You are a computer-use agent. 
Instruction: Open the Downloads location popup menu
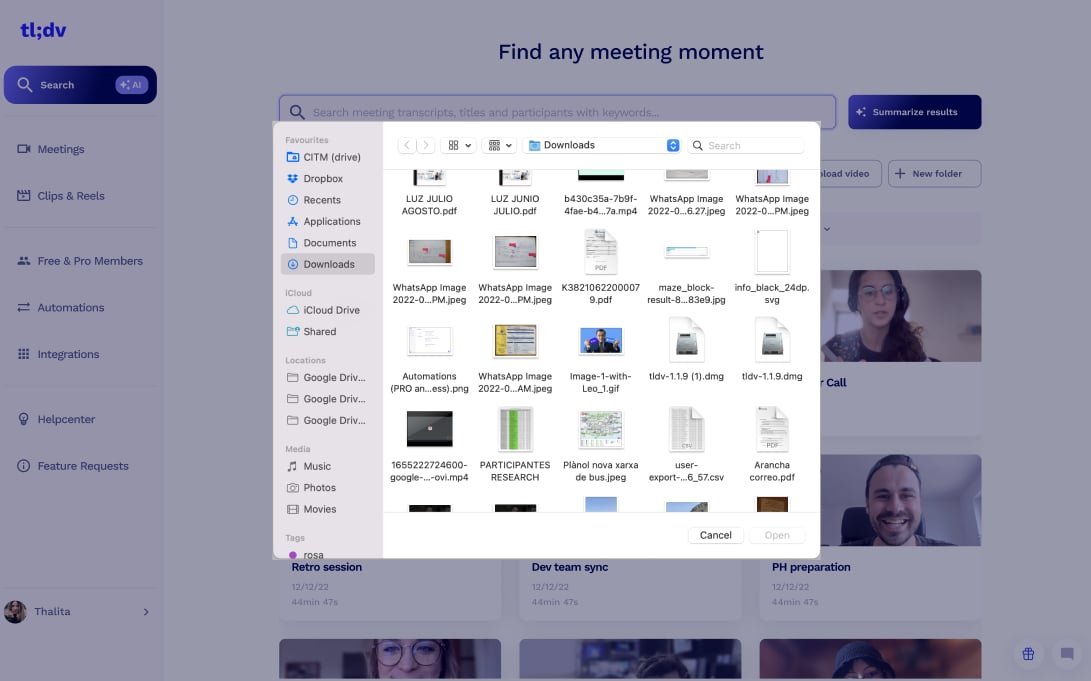[x=603, y=145]
